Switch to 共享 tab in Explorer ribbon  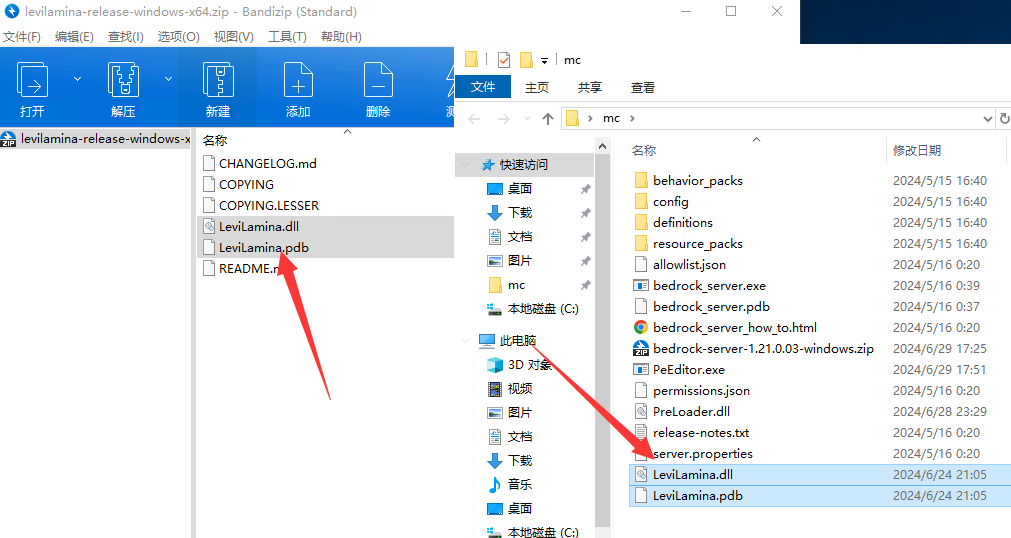589,87
